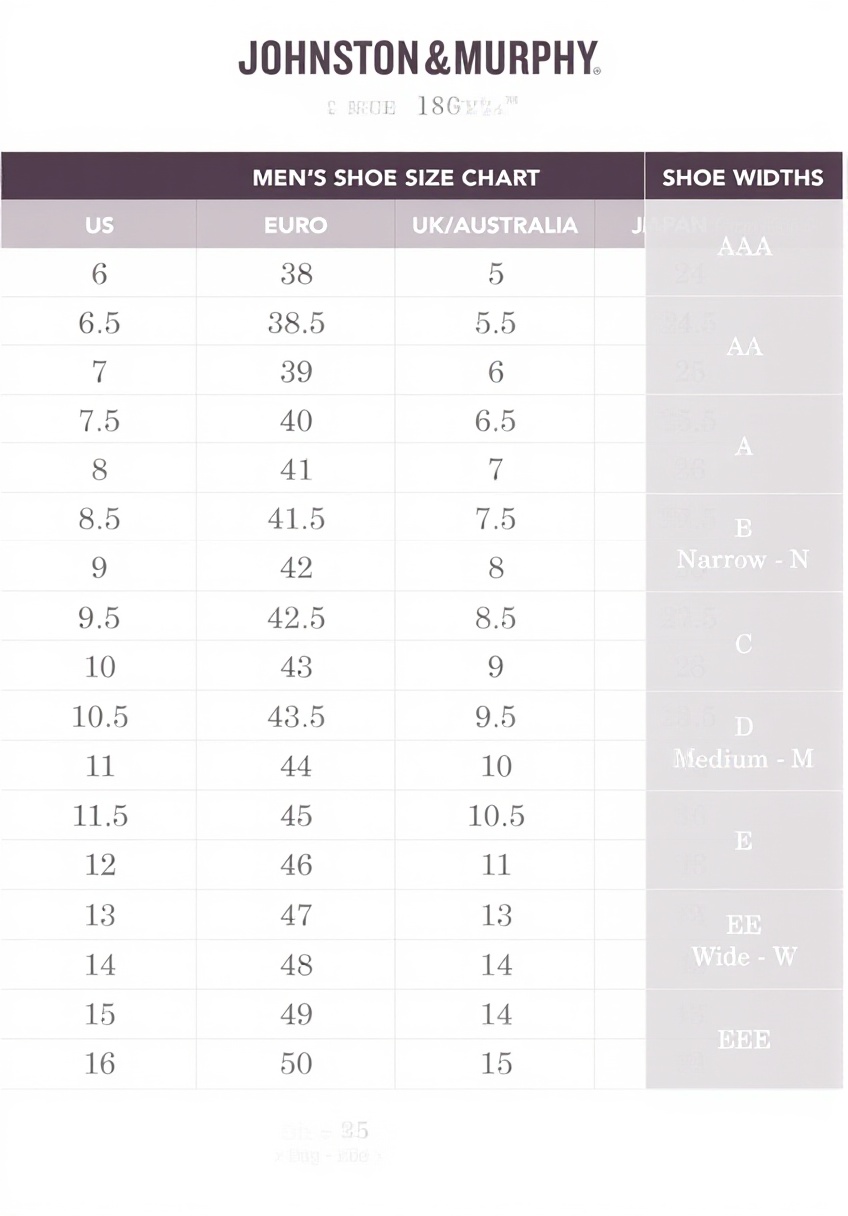This screenshot has height=1216, width=848.
Task: Choose the AA shoe width
Action: pyautogui.click(x=744, y=346)
